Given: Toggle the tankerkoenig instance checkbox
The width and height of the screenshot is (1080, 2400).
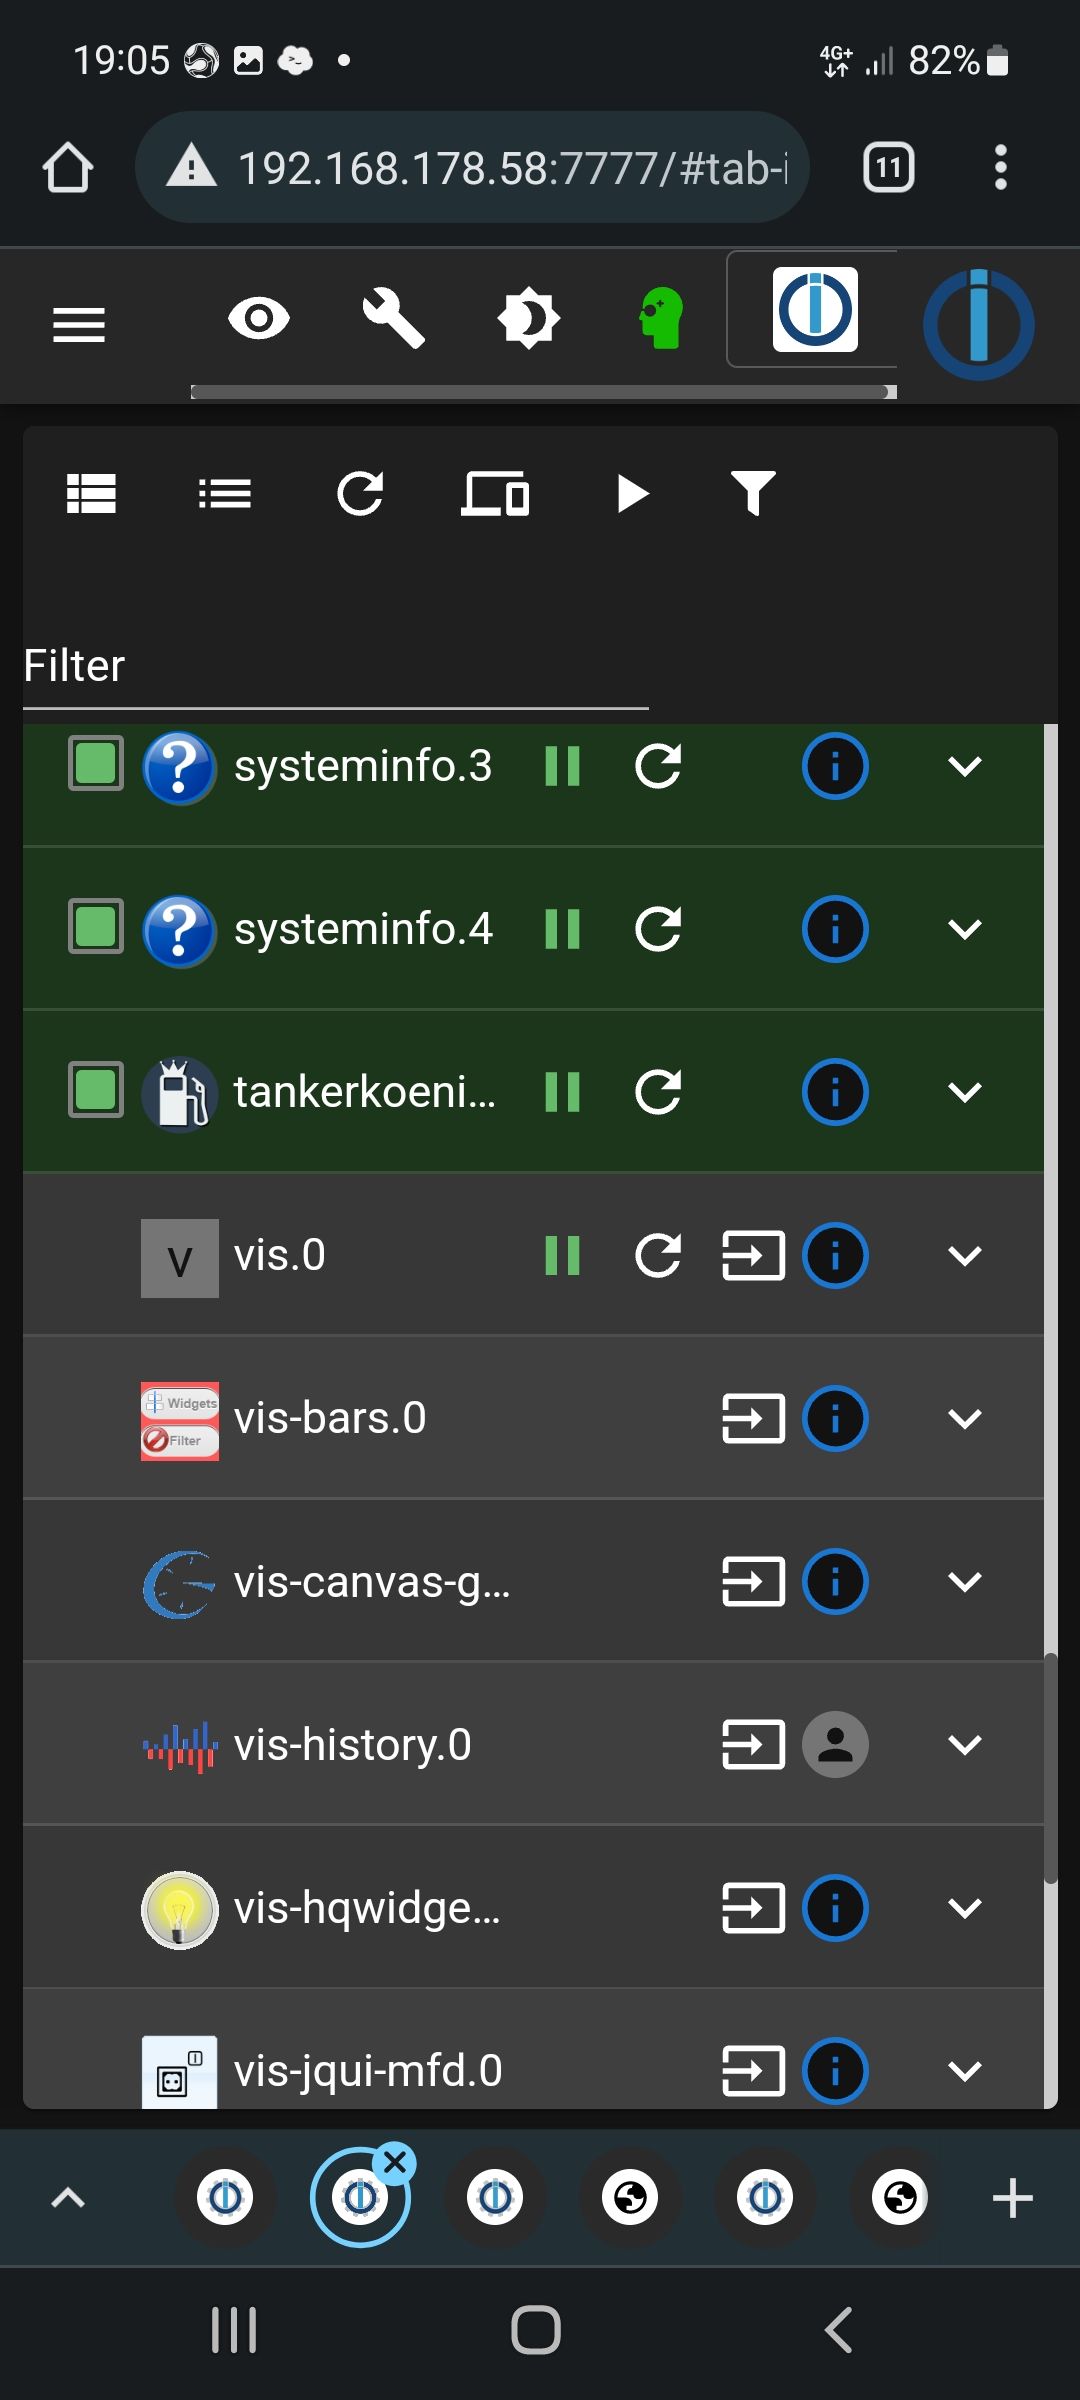Looking at the screenshot, I should [96, 1090].
